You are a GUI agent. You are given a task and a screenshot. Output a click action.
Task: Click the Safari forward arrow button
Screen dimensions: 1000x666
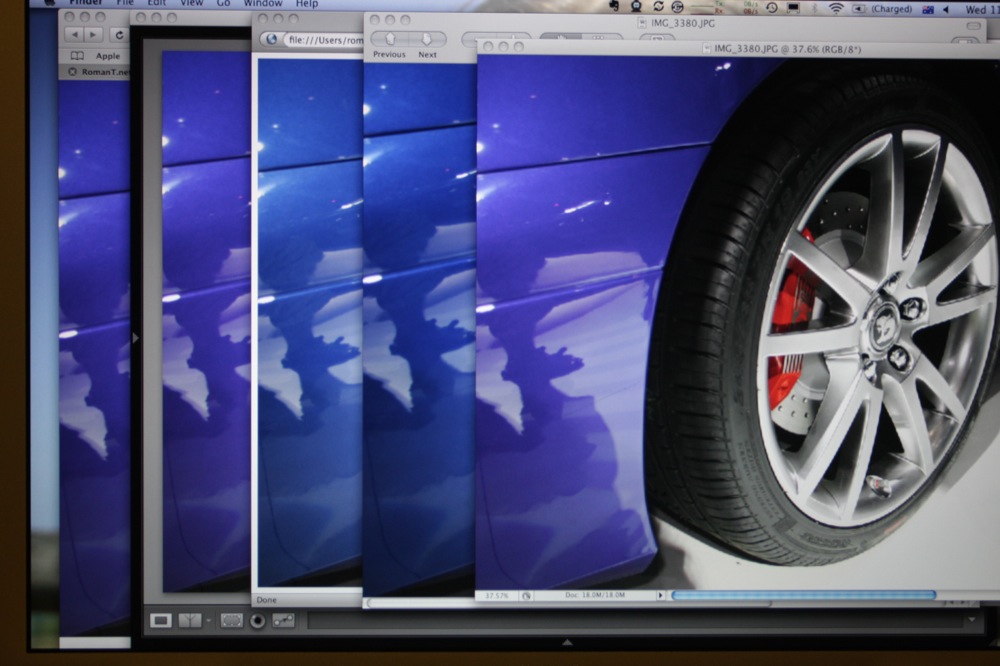pos(94,35)
